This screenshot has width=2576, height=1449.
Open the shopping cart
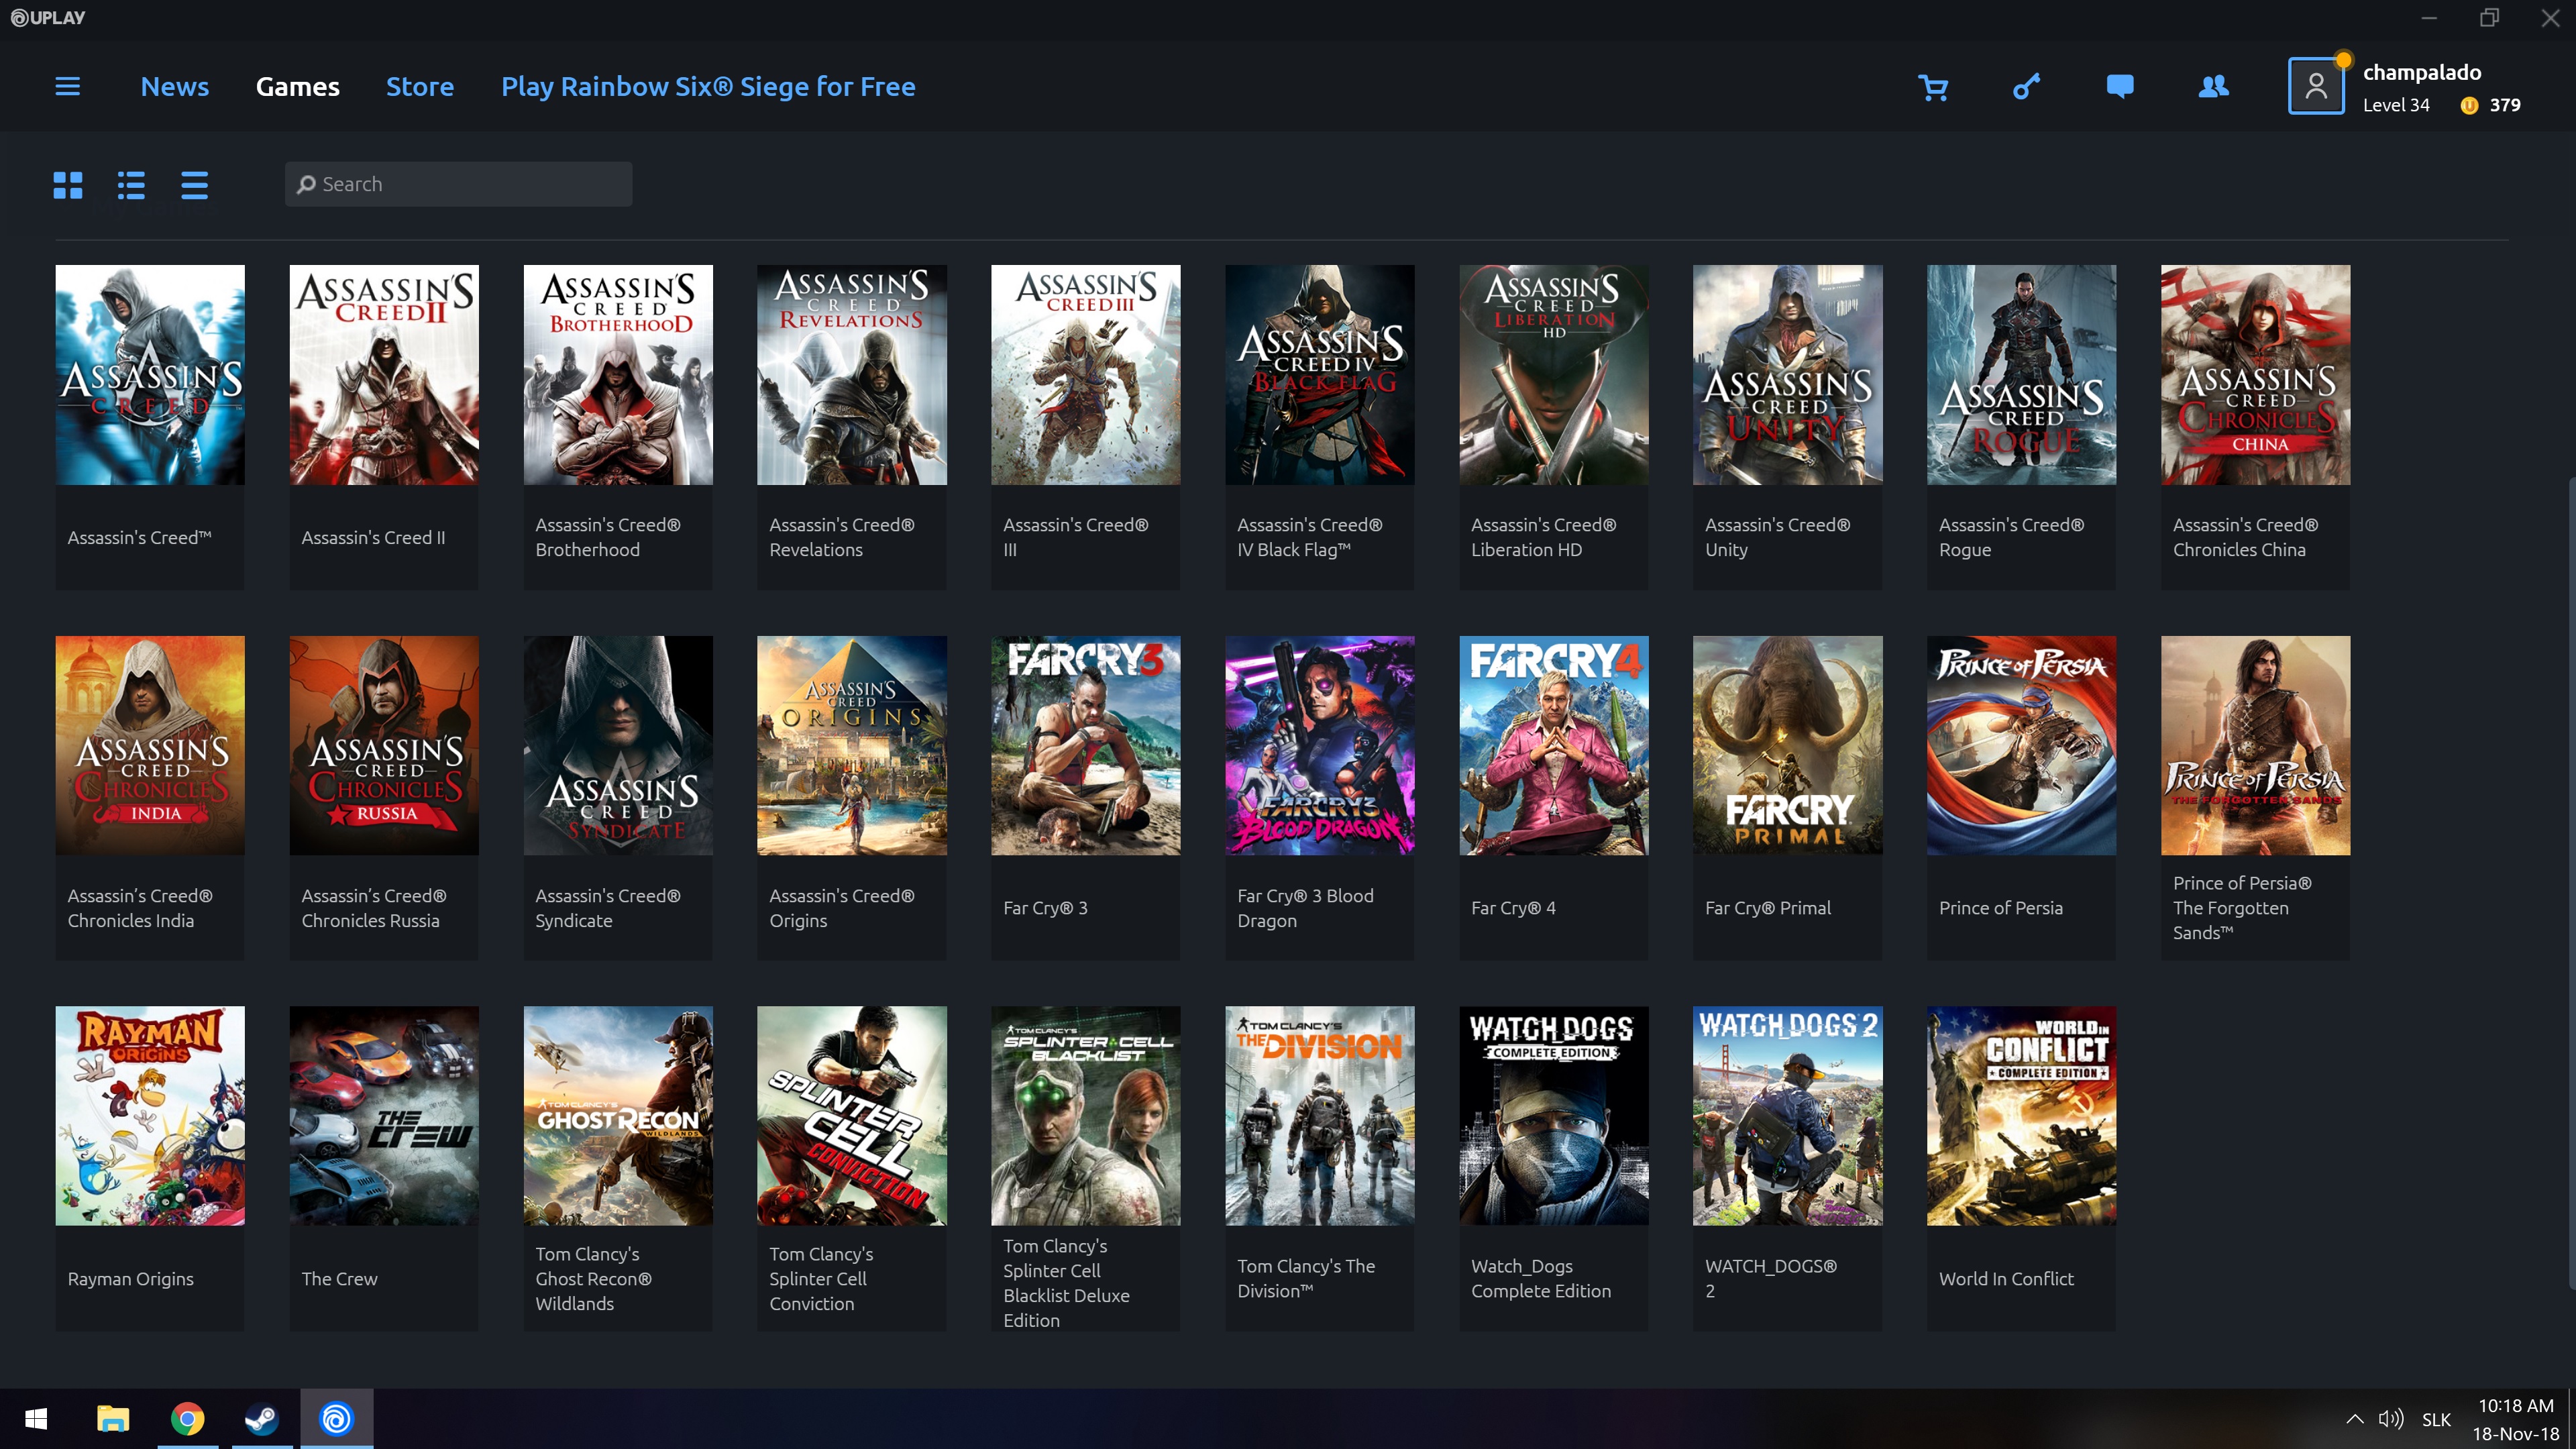pos(1933,88)
